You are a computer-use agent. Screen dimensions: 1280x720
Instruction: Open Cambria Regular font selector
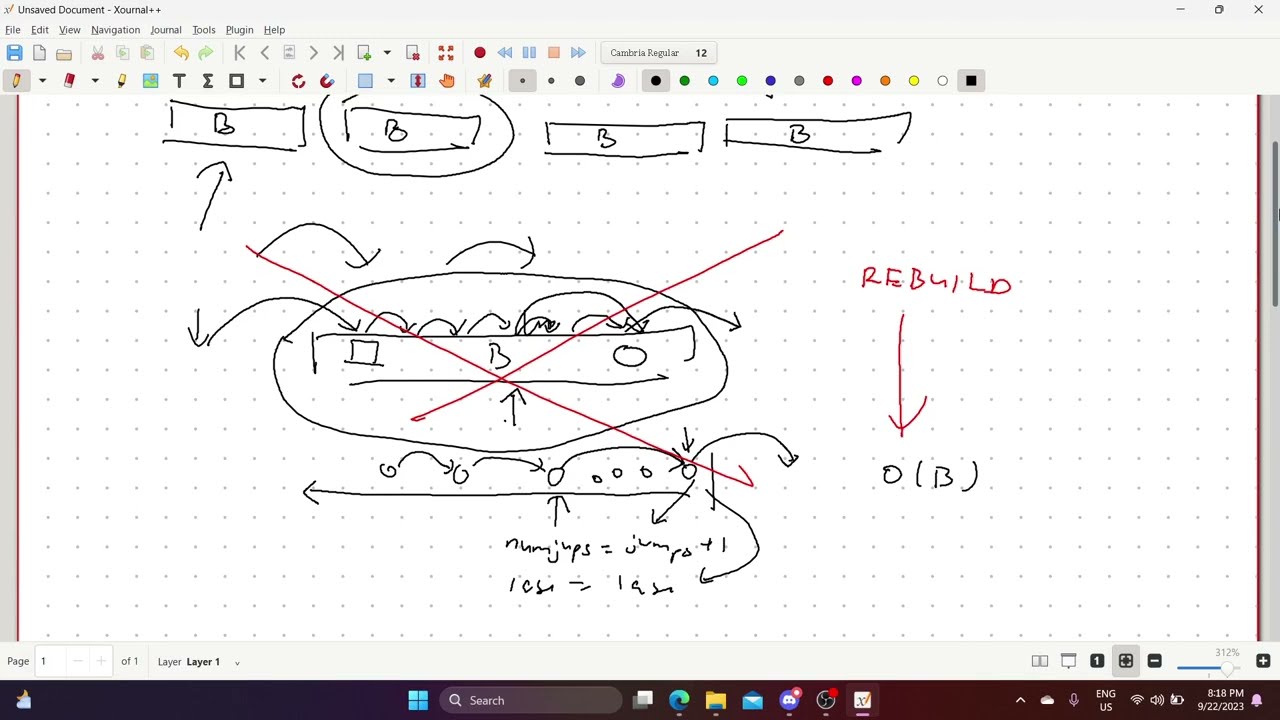click(x=659, y=53)
